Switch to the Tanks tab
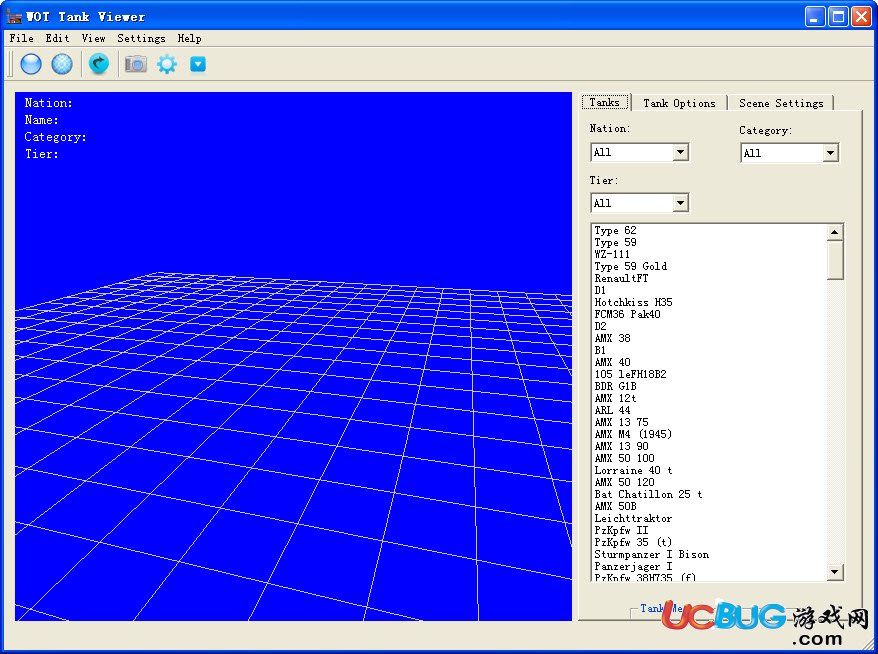 pos(605,102)
